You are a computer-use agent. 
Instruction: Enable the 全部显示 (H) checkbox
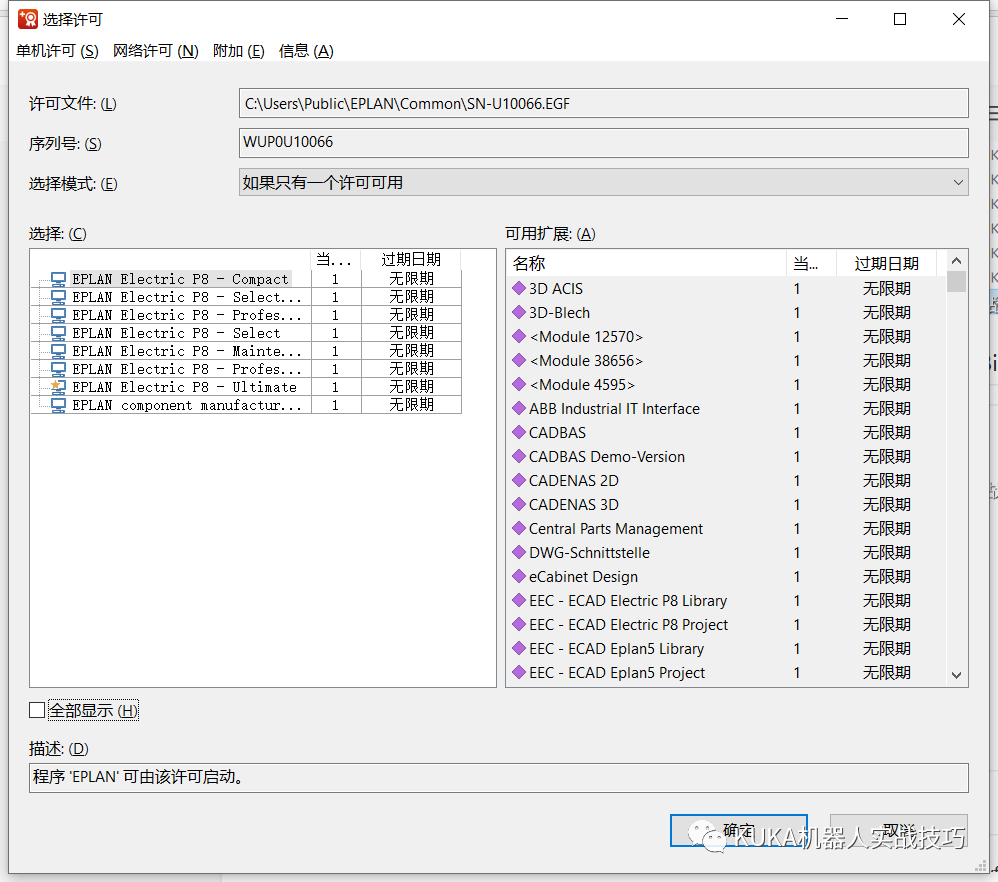pos(37,710)
